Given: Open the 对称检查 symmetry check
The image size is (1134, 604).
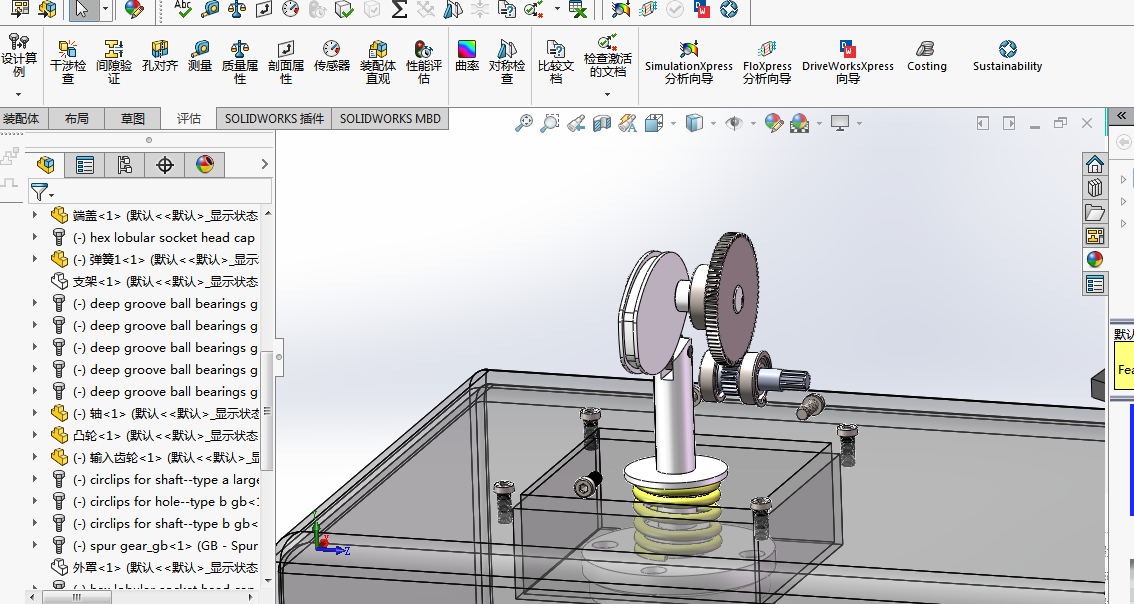Looking at the screenshot, I should coord(507,62).
